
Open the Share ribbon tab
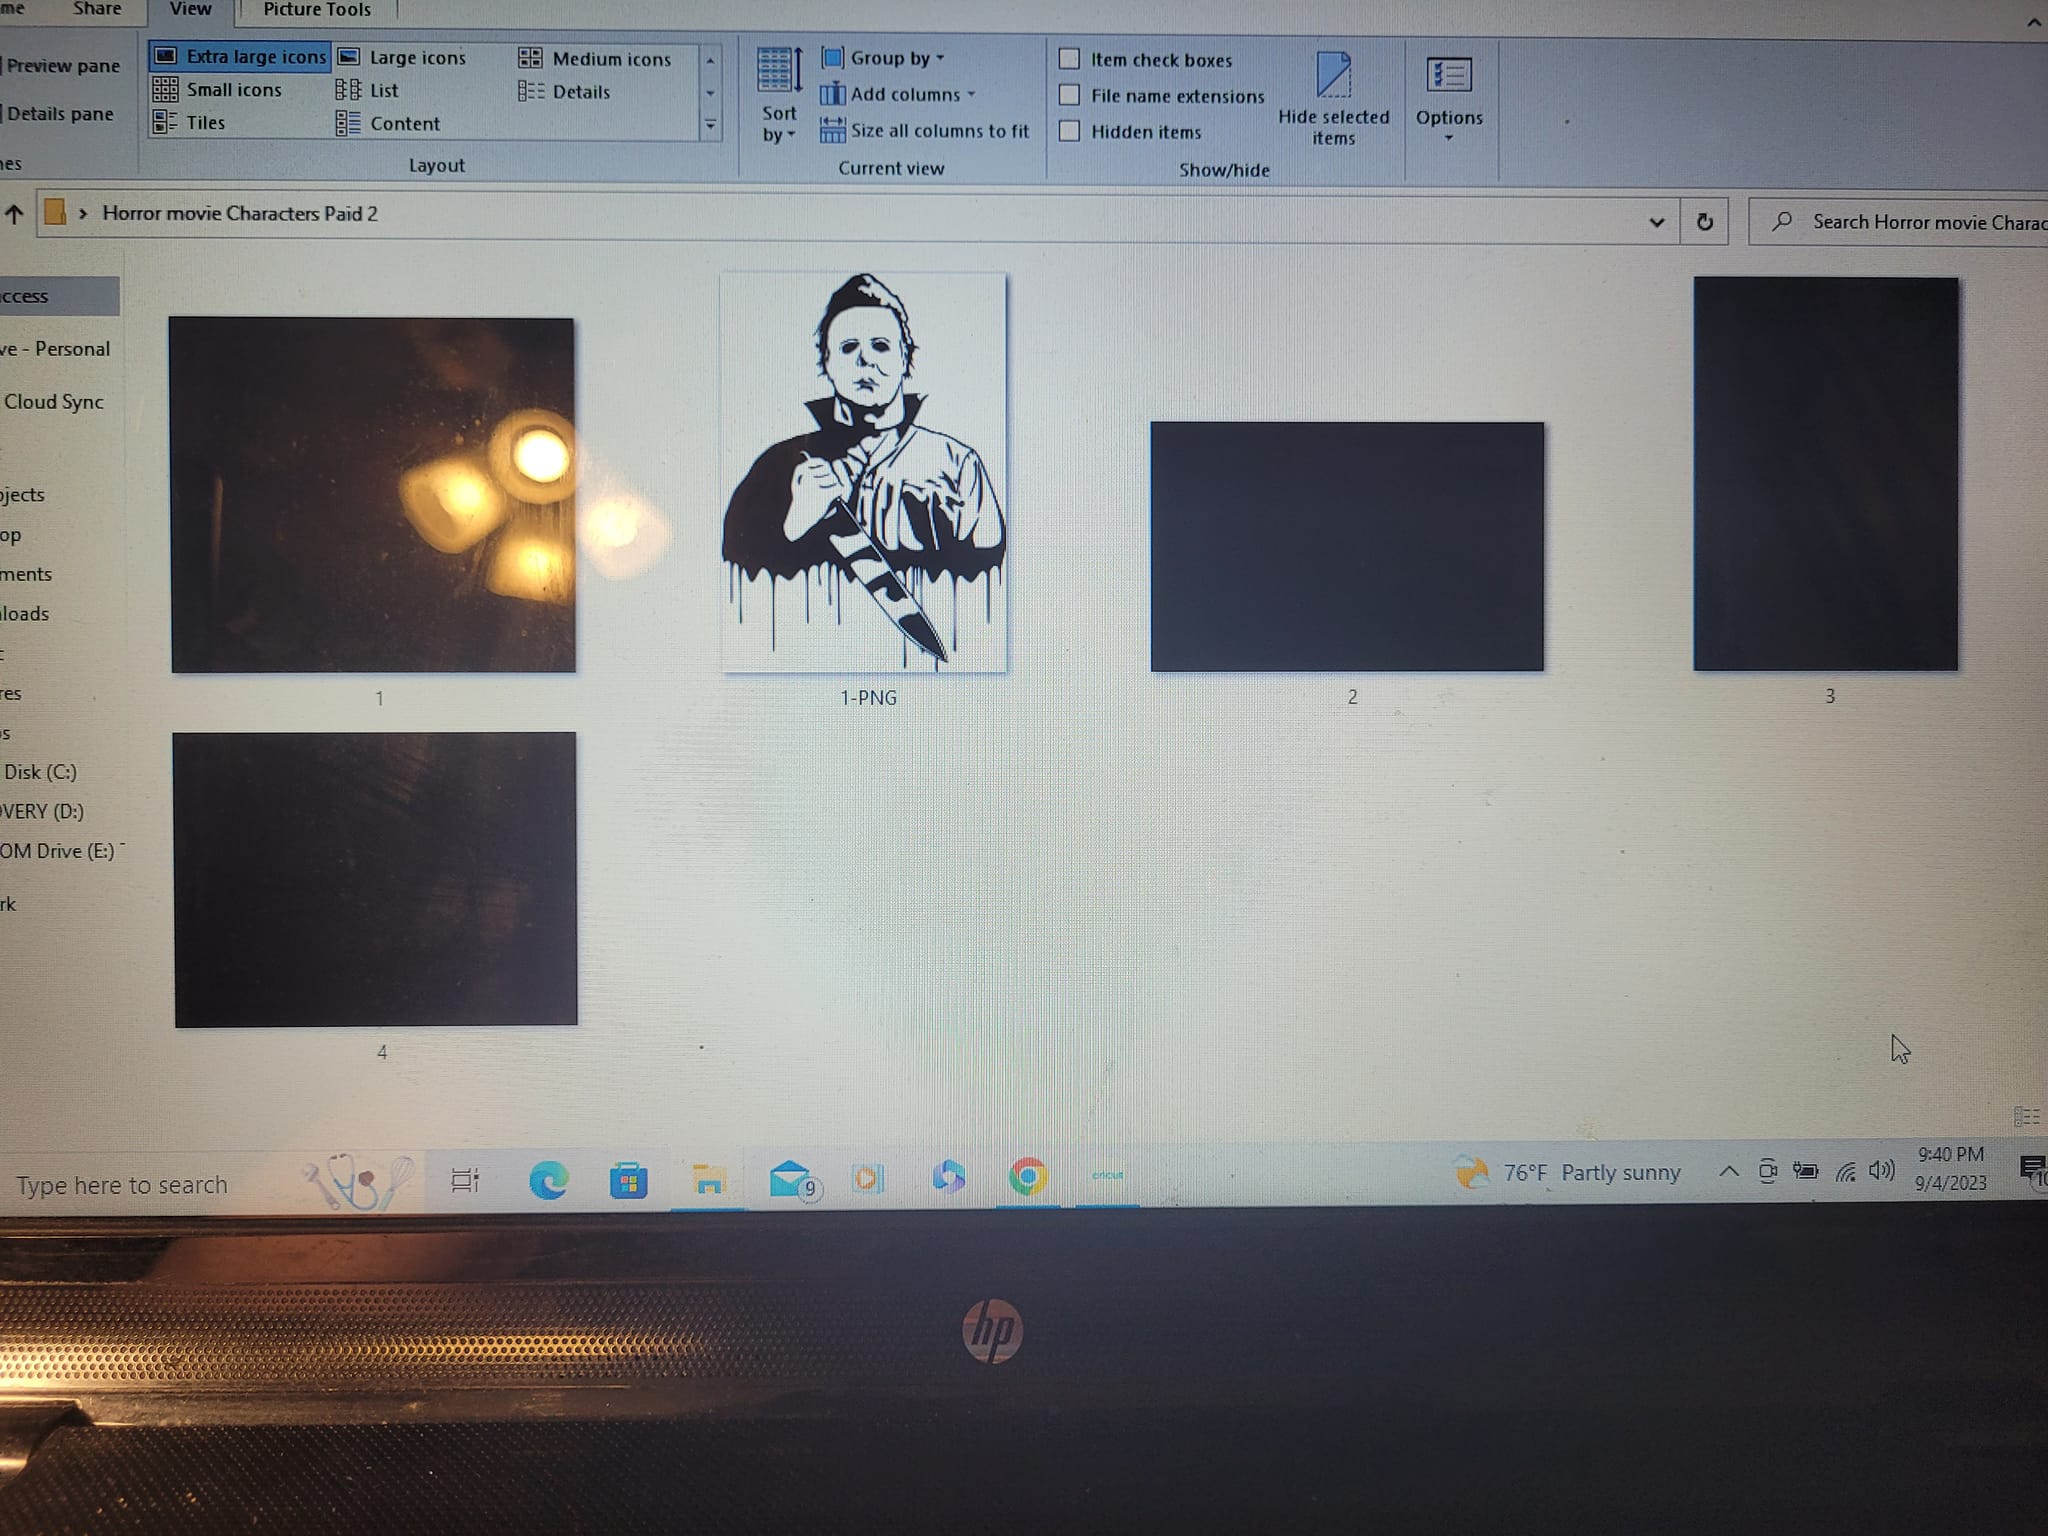click(97, 9)
